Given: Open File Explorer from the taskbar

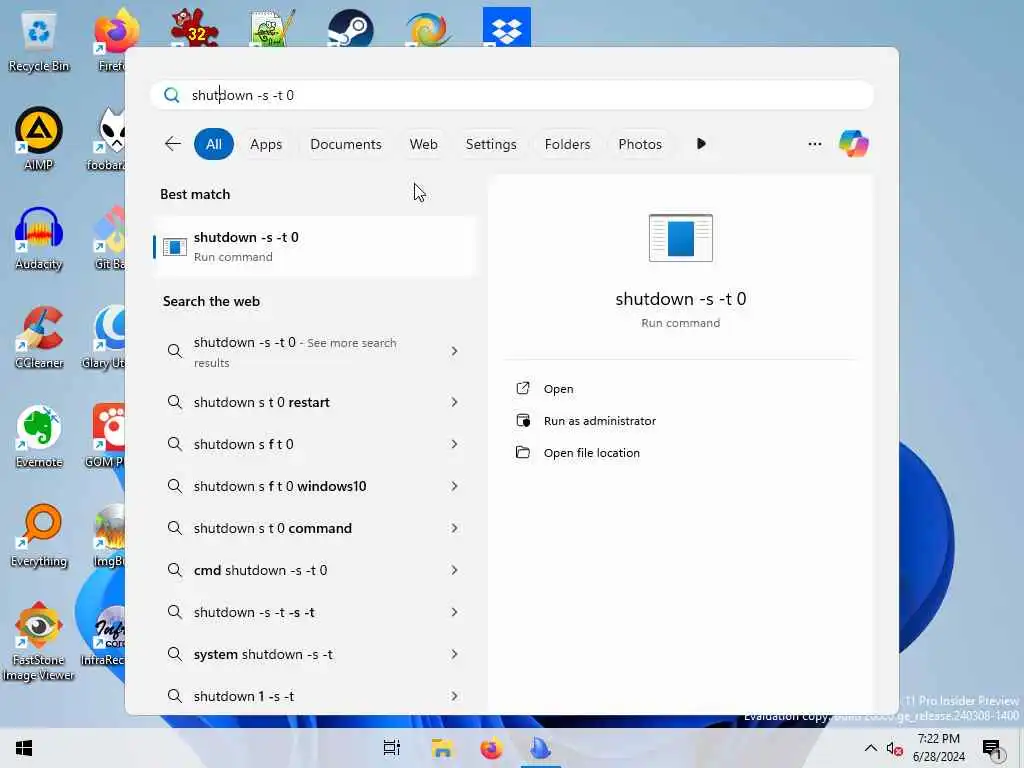Looking at the screenshot, I should click(442, 748).
